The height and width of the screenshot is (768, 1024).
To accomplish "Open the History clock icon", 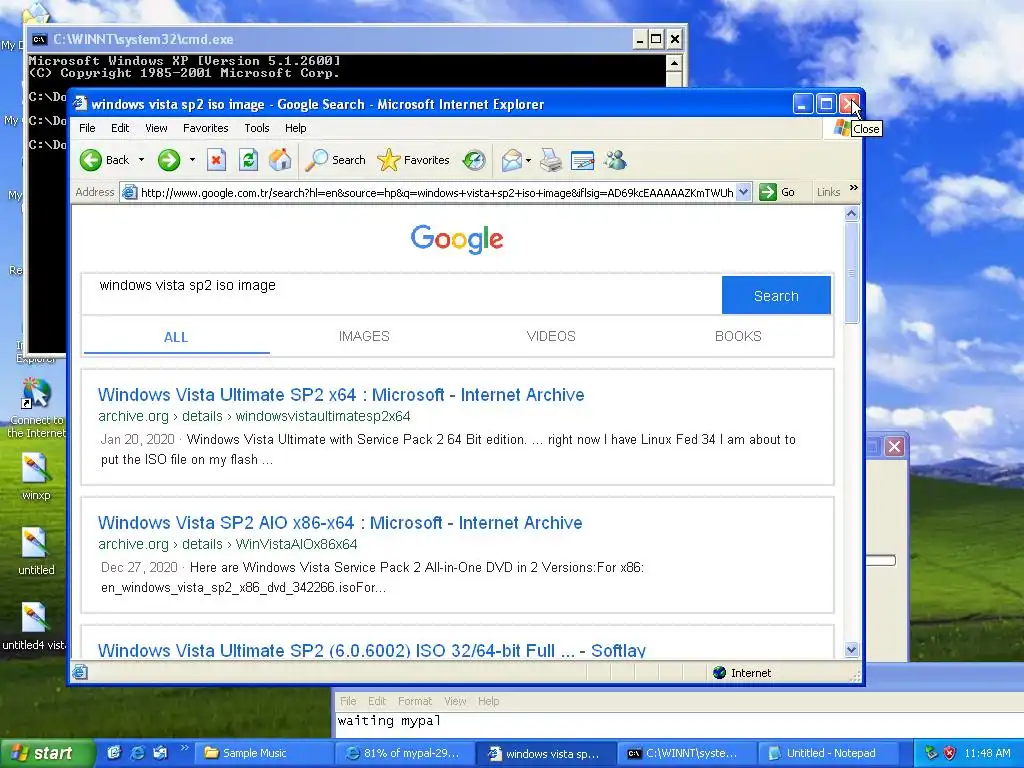I will [474, 160].
